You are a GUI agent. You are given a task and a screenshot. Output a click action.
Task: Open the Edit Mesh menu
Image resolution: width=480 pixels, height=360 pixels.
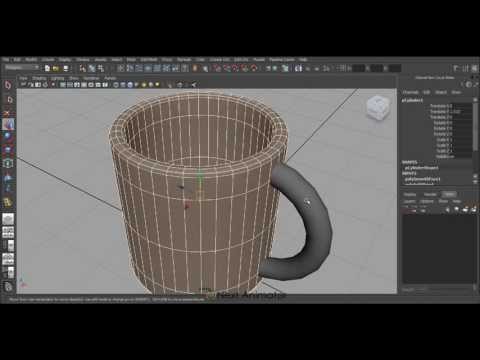click(149, 60)
